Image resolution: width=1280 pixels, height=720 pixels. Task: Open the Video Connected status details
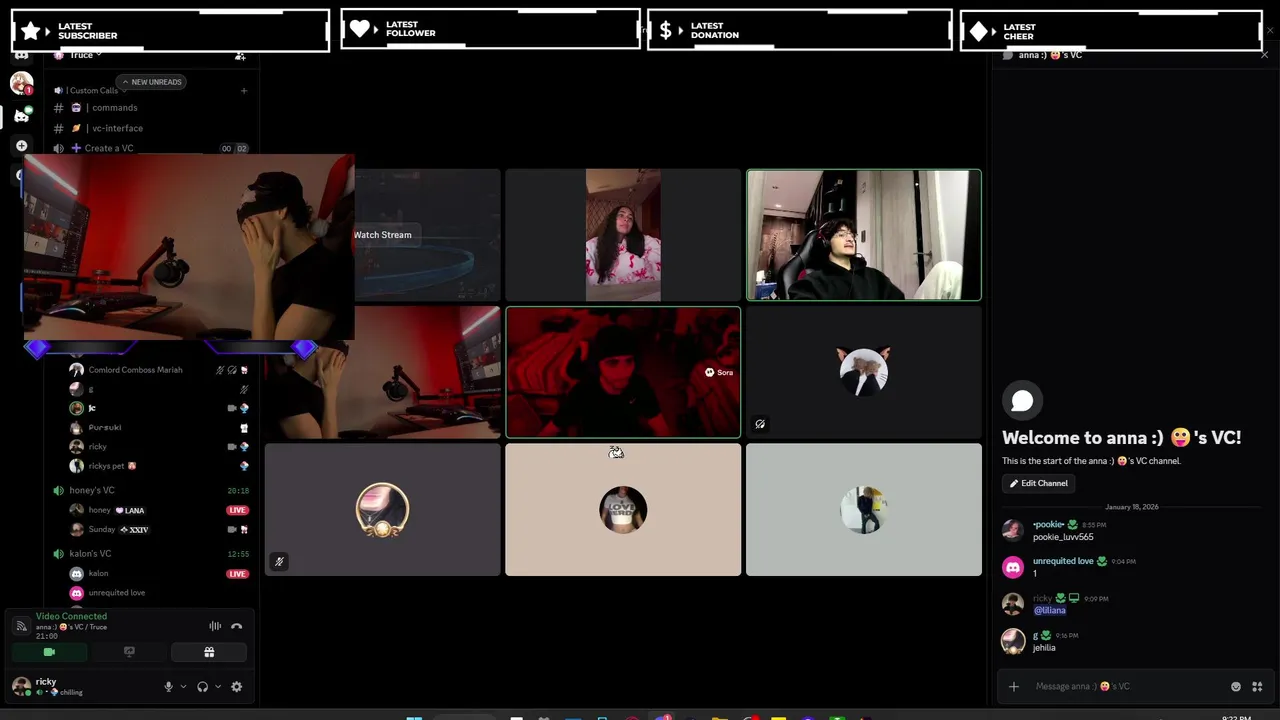71,617
